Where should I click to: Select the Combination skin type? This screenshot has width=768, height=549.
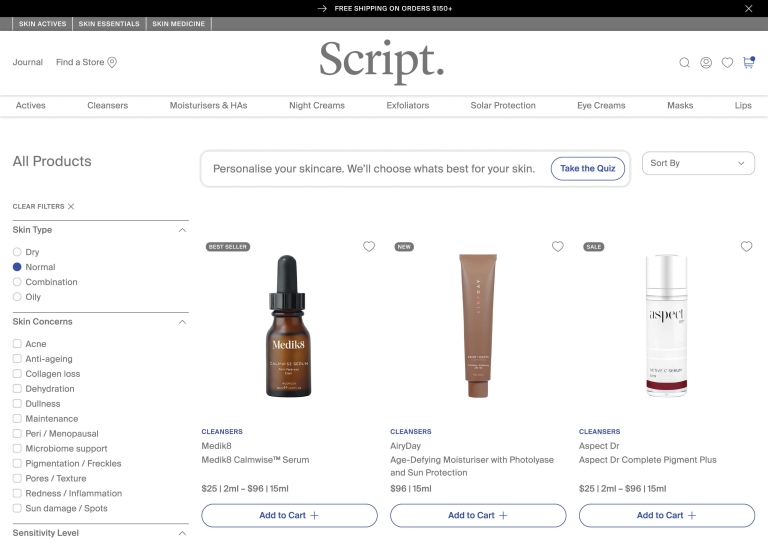click(x=17, y=282)
